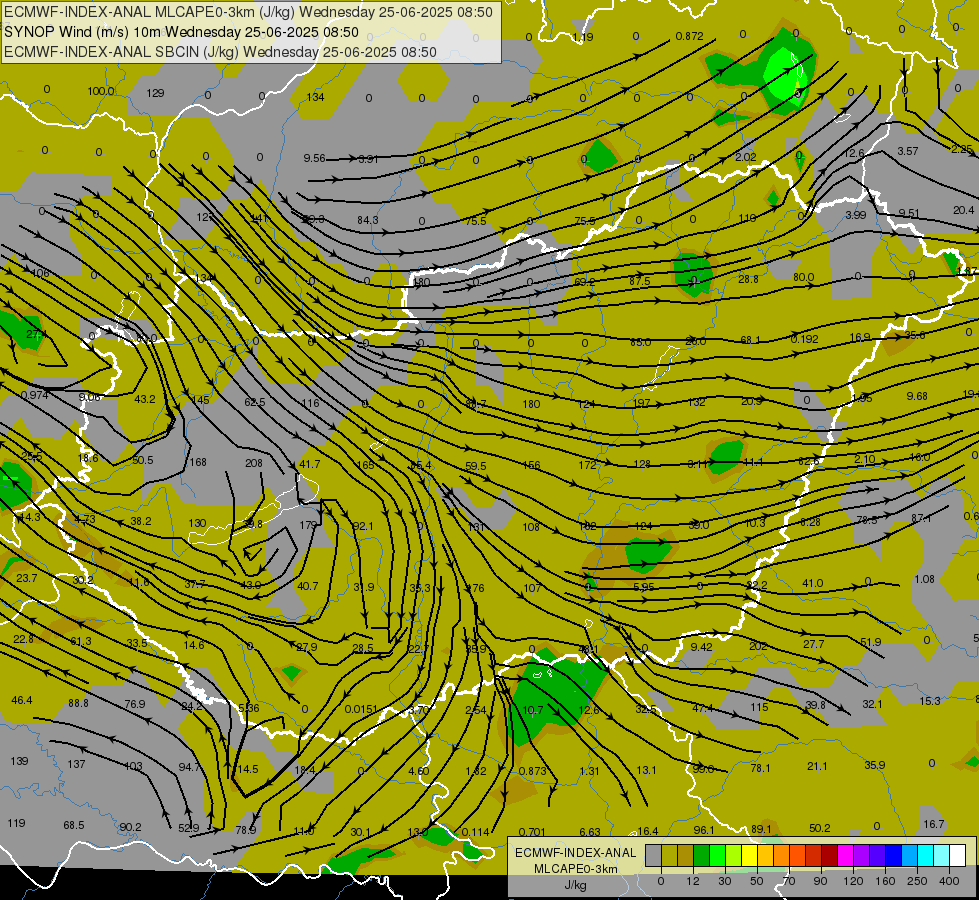Click the legend tick label '30'

tap(725, 881)
